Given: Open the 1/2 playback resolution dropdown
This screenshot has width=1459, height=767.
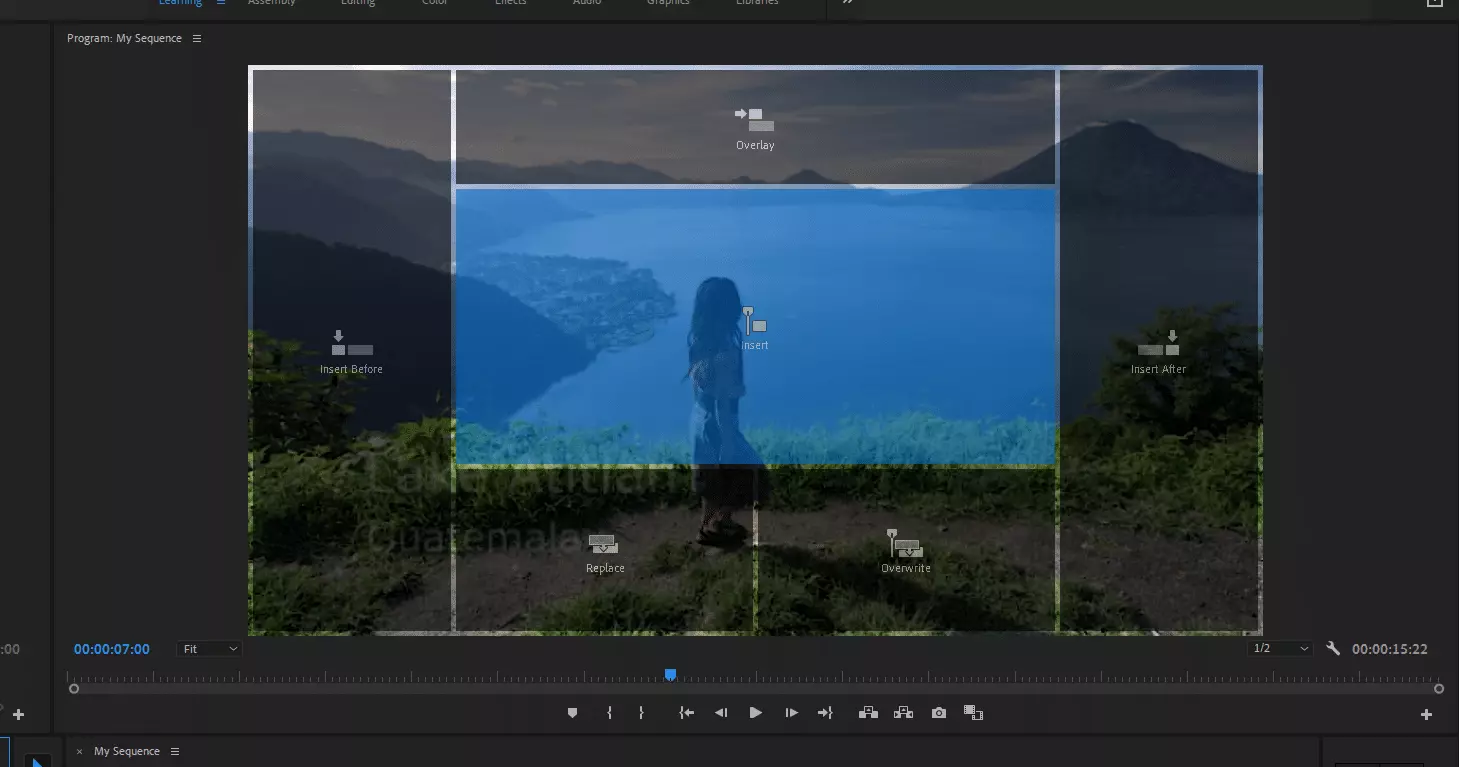Looking at the screenshot, I should [1280, 649].
